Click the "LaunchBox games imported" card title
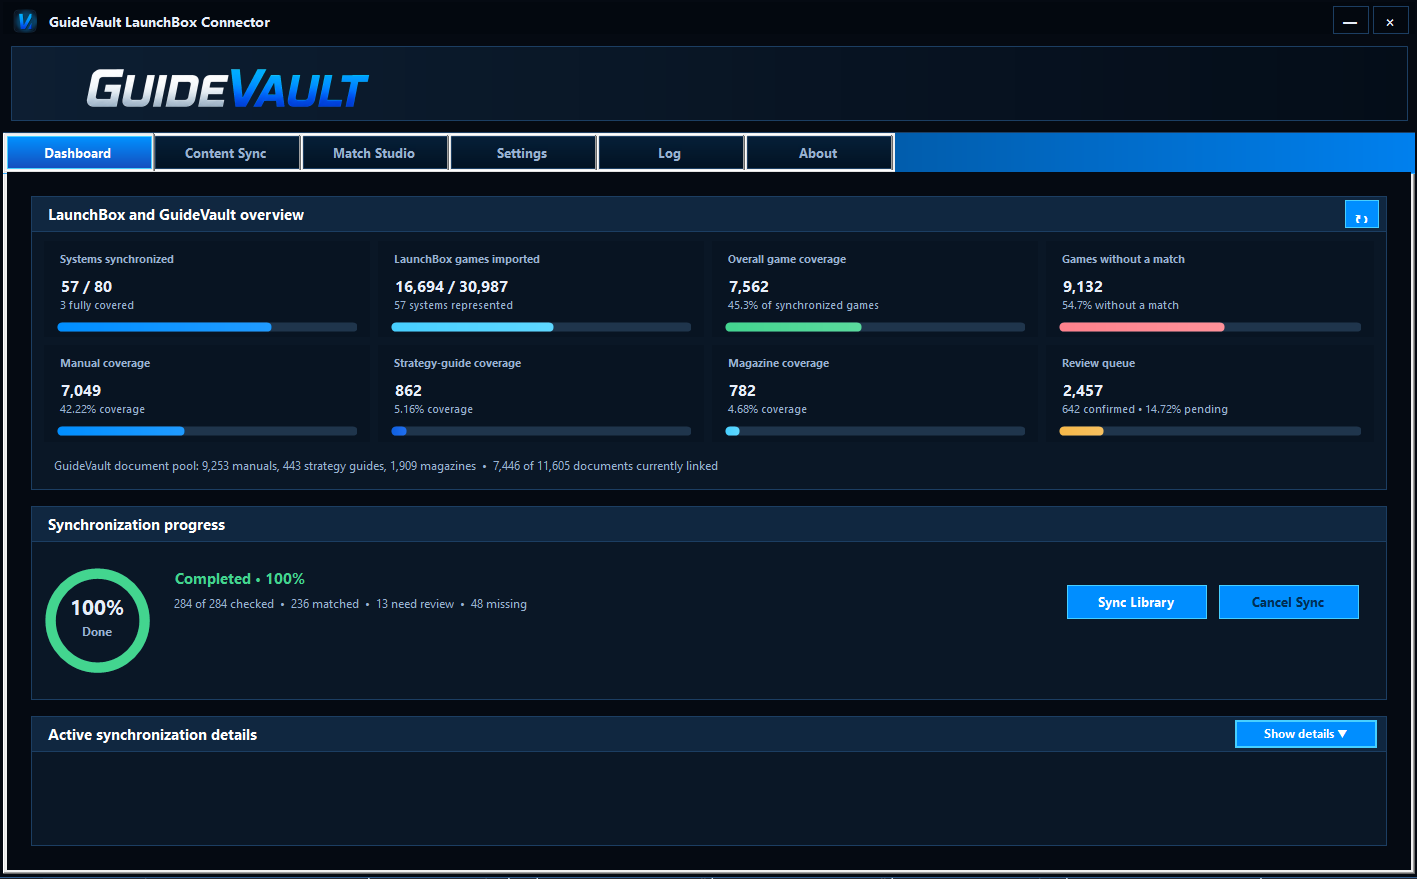The height and width of the screenshot is (879, 1417). pos(467,259)
